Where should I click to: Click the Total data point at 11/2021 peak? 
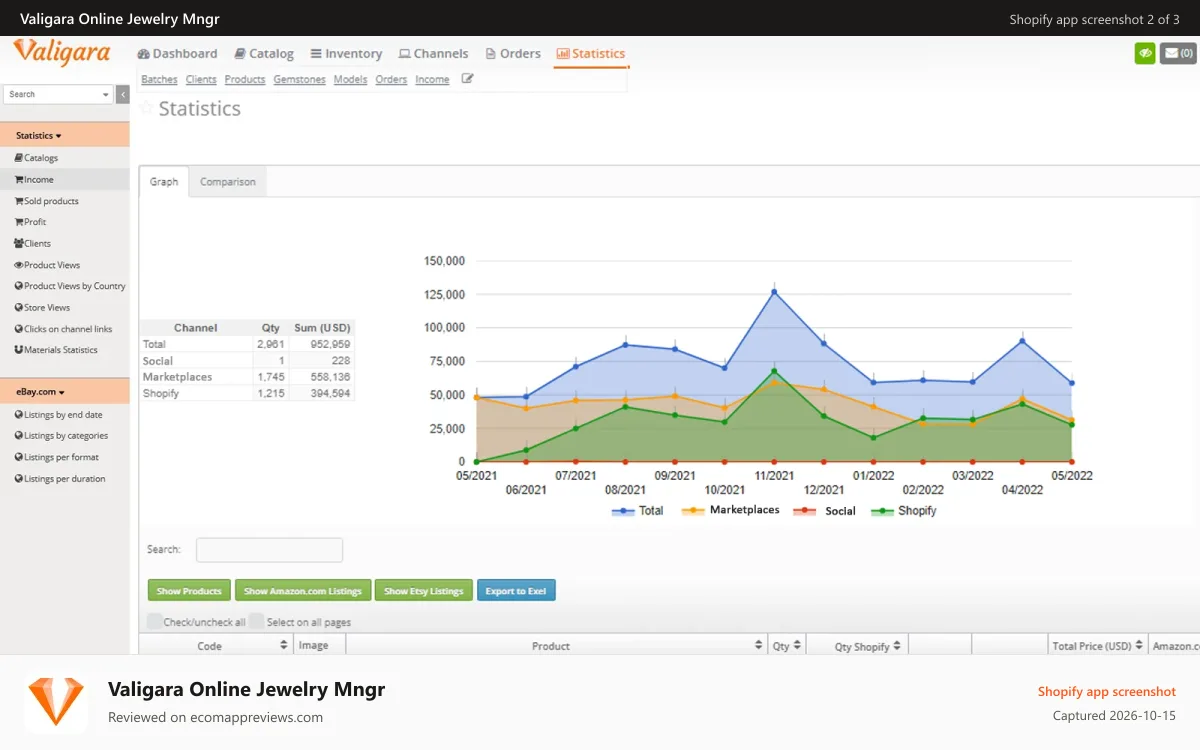point(774,292)
